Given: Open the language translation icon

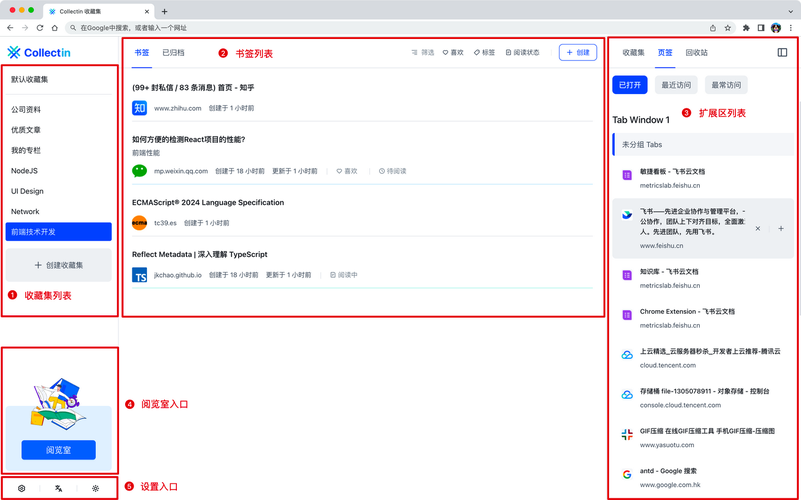Looking at the screenshot, I should tap(59, 488).
